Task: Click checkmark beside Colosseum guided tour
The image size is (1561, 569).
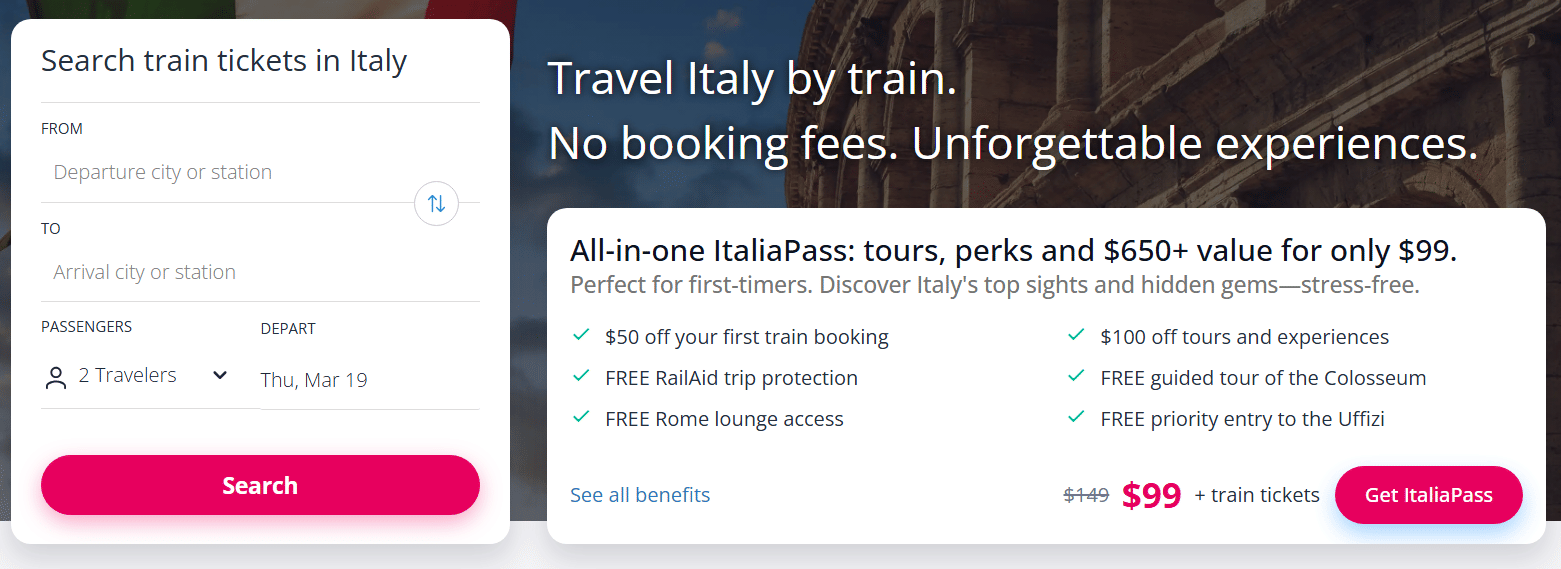Action: click(x=1076, y=377)
